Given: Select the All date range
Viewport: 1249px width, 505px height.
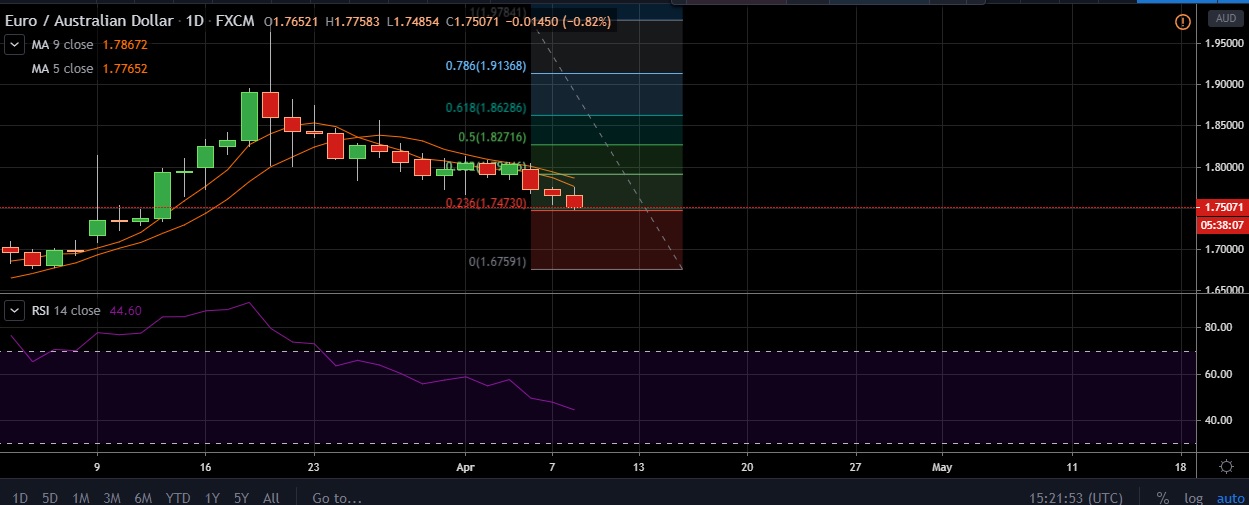Looking at the screenshot, I should pyautogui.click(x=271, y=497).
